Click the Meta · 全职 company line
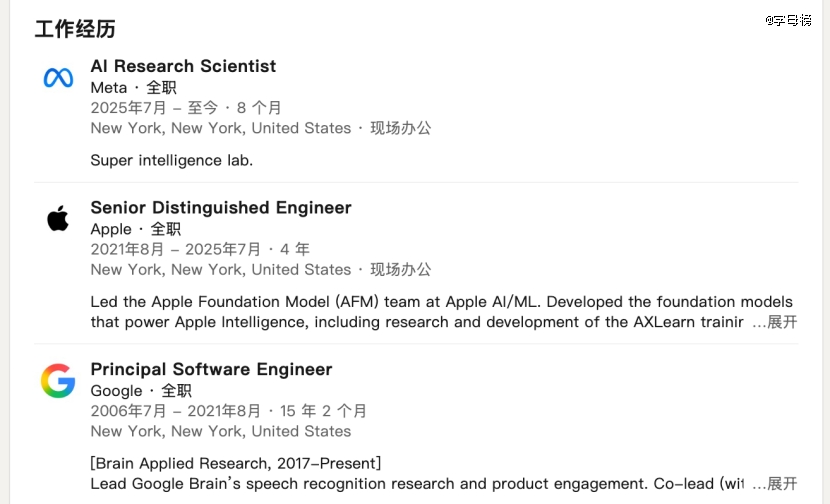830x504 pixels. coord(133,88)
